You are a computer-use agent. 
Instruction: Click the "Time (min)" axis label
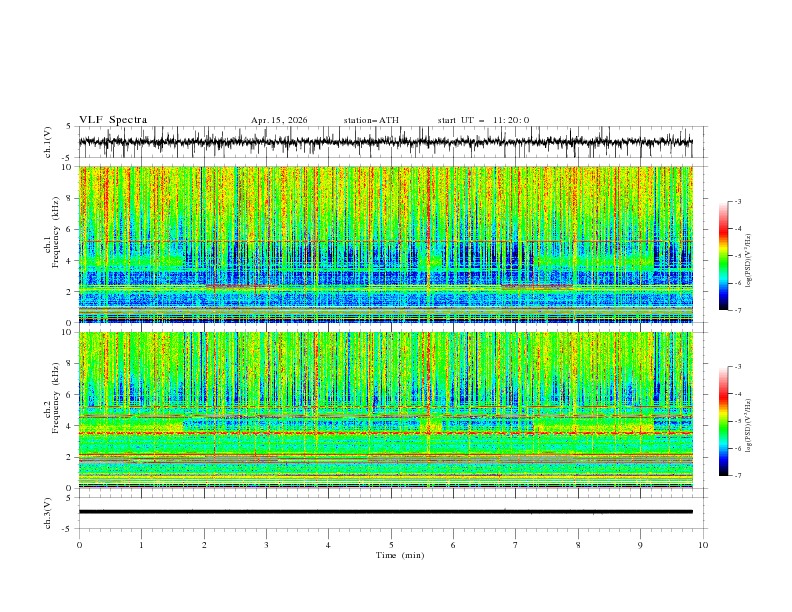pos(400,555)
